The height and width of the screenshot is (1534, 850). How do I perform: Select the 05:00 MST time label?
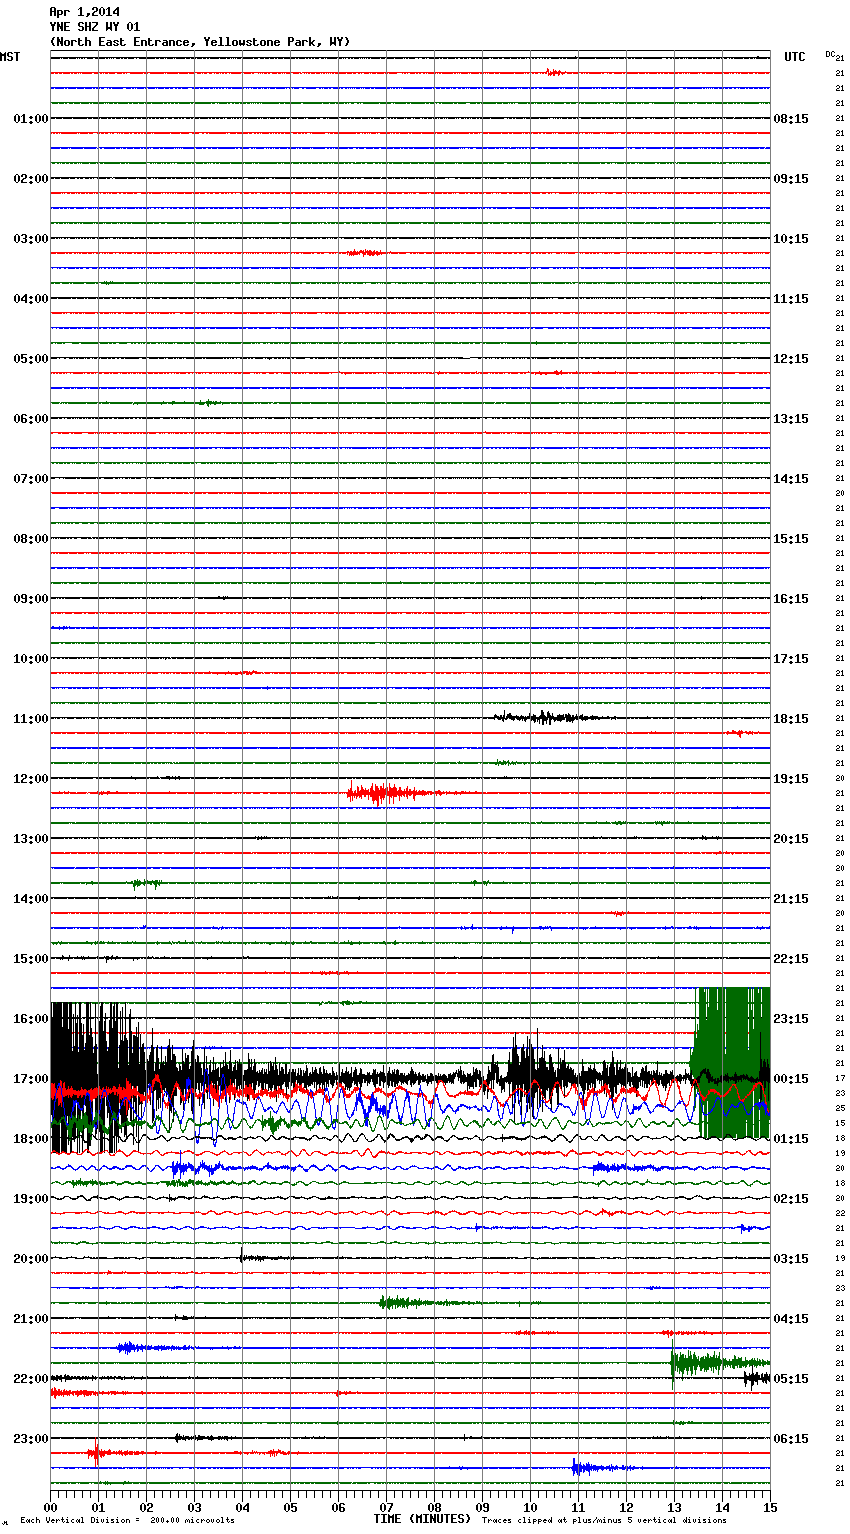[x=31, y=359]
